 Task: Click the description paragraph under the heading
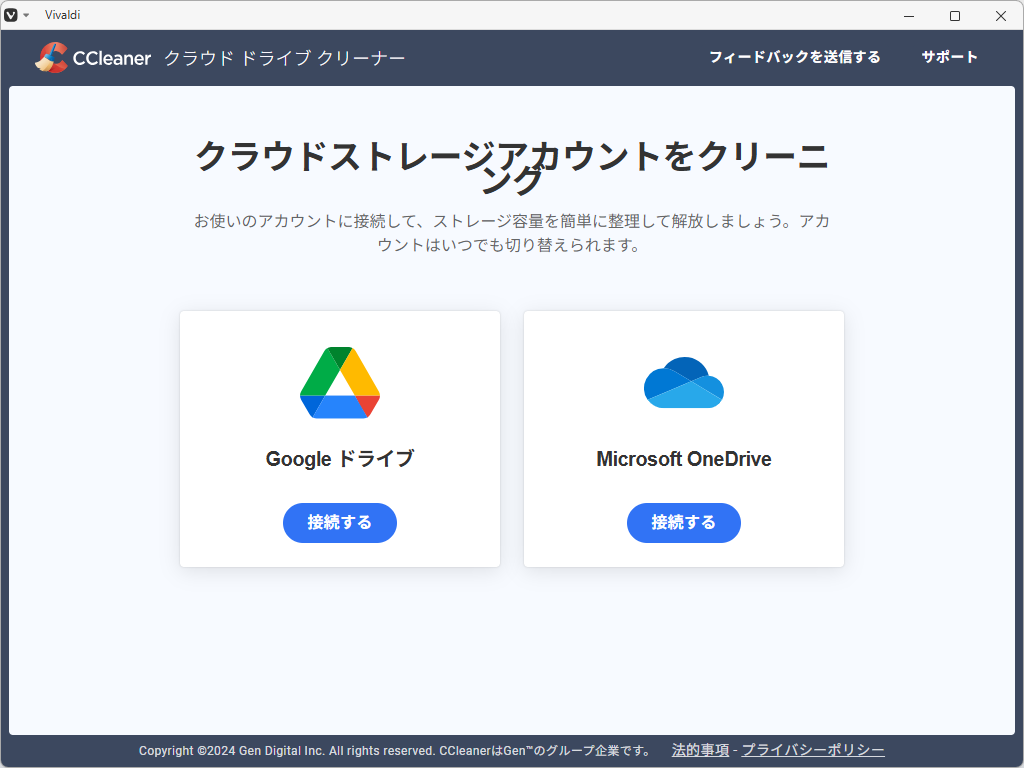[x=512, y=233]
